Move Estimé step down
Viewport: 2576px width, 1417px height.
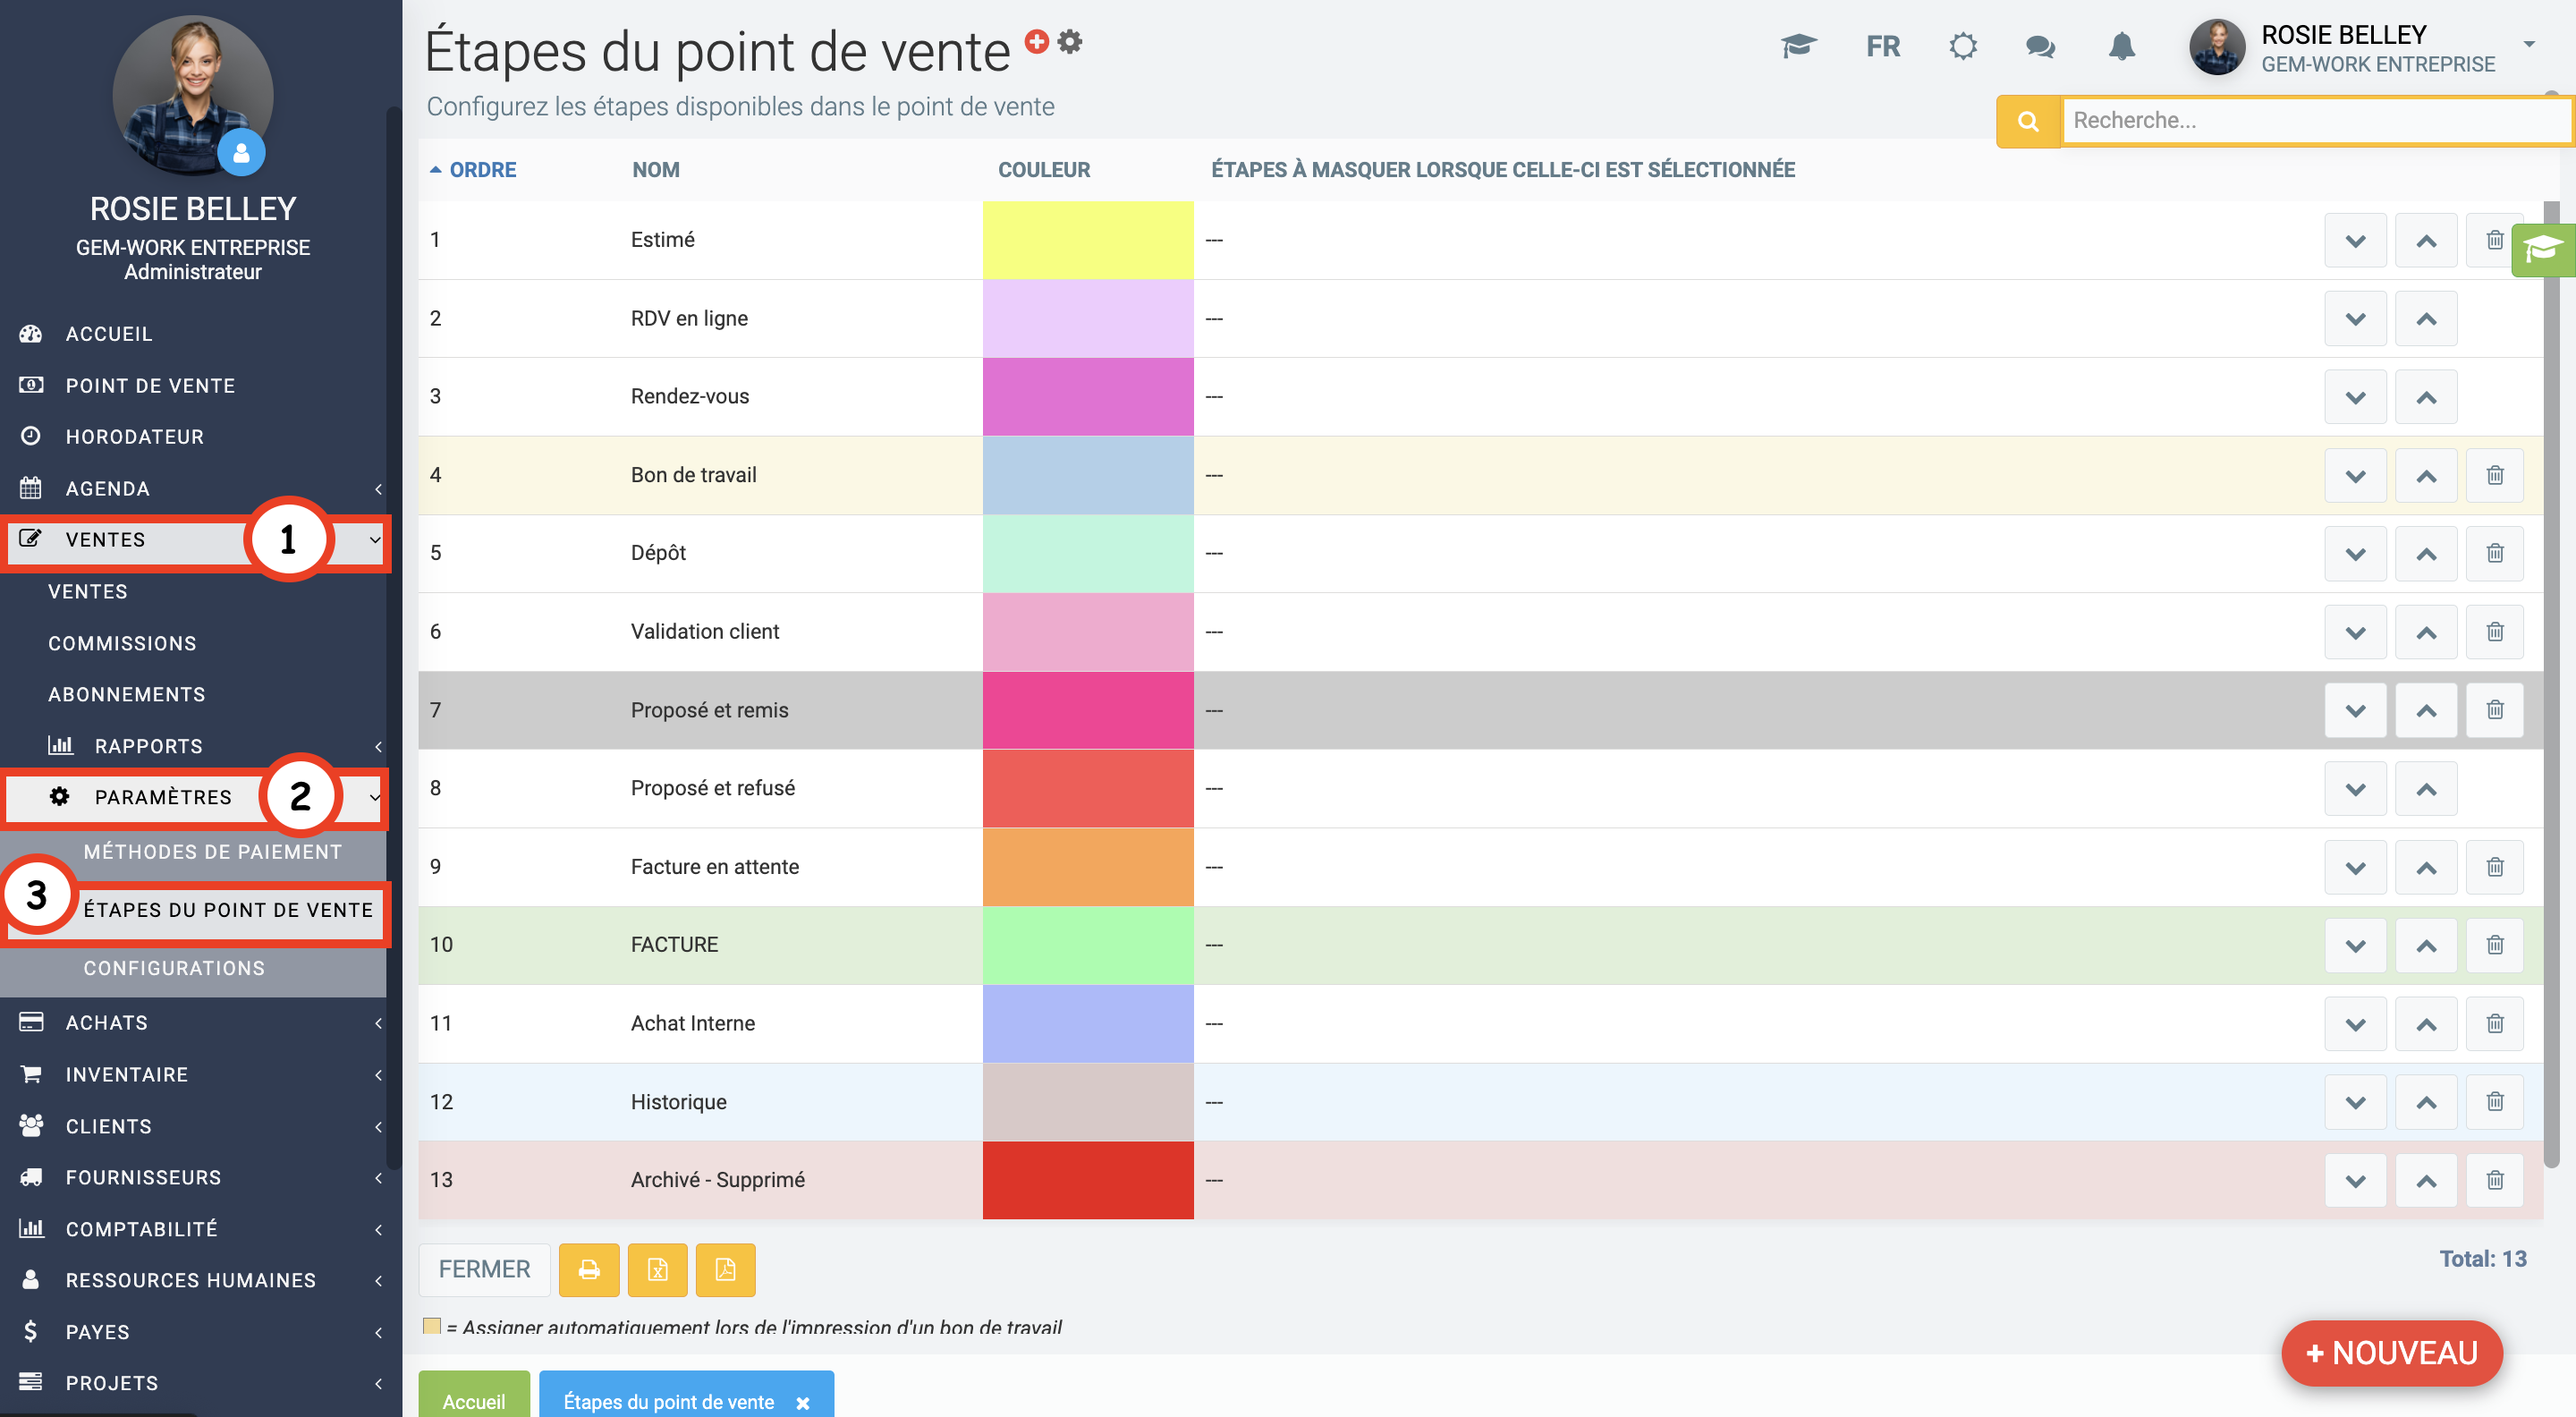[x=2355, y=241]
